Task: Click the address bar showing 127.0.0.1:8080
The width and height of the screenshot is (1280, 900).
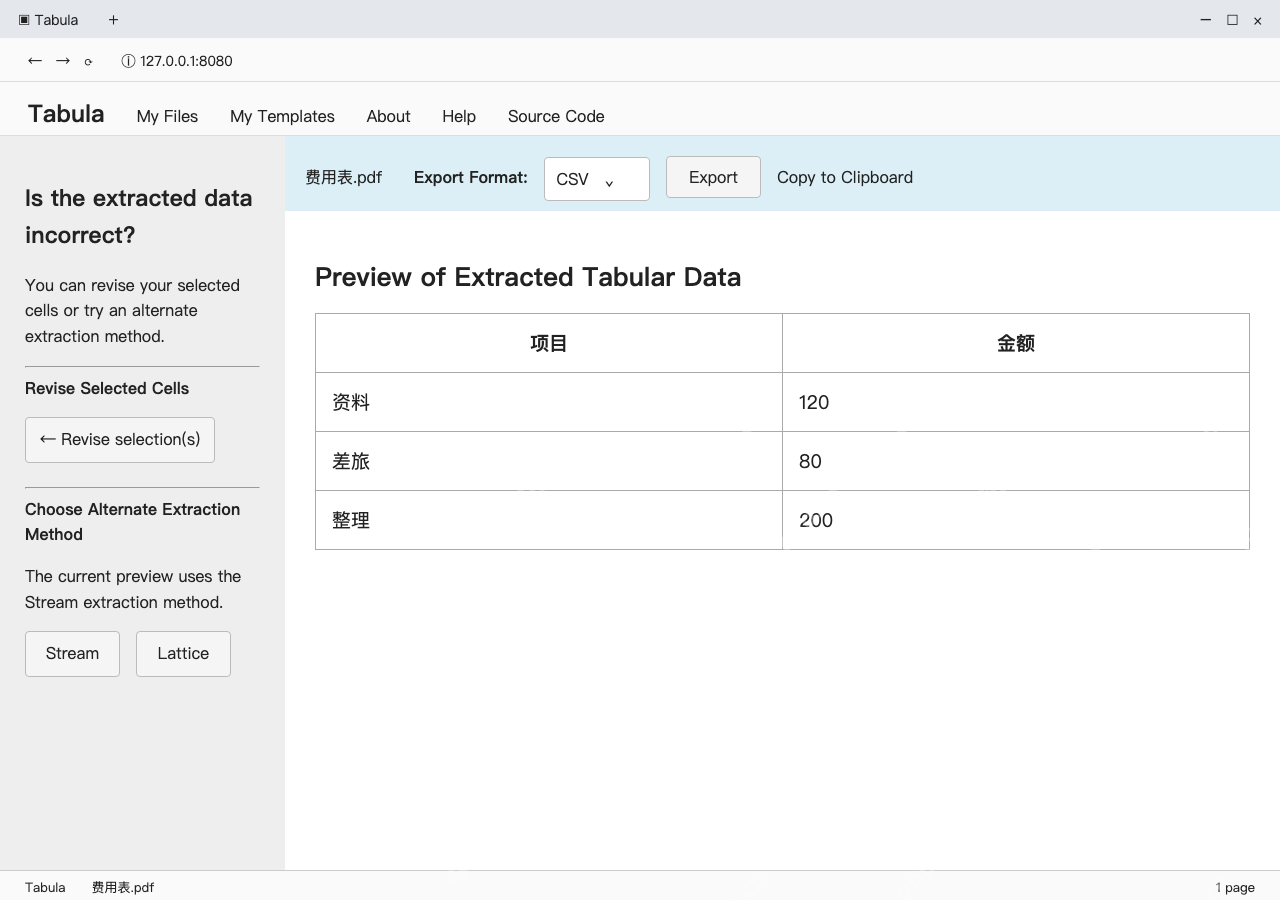Action: pos(186,61)
